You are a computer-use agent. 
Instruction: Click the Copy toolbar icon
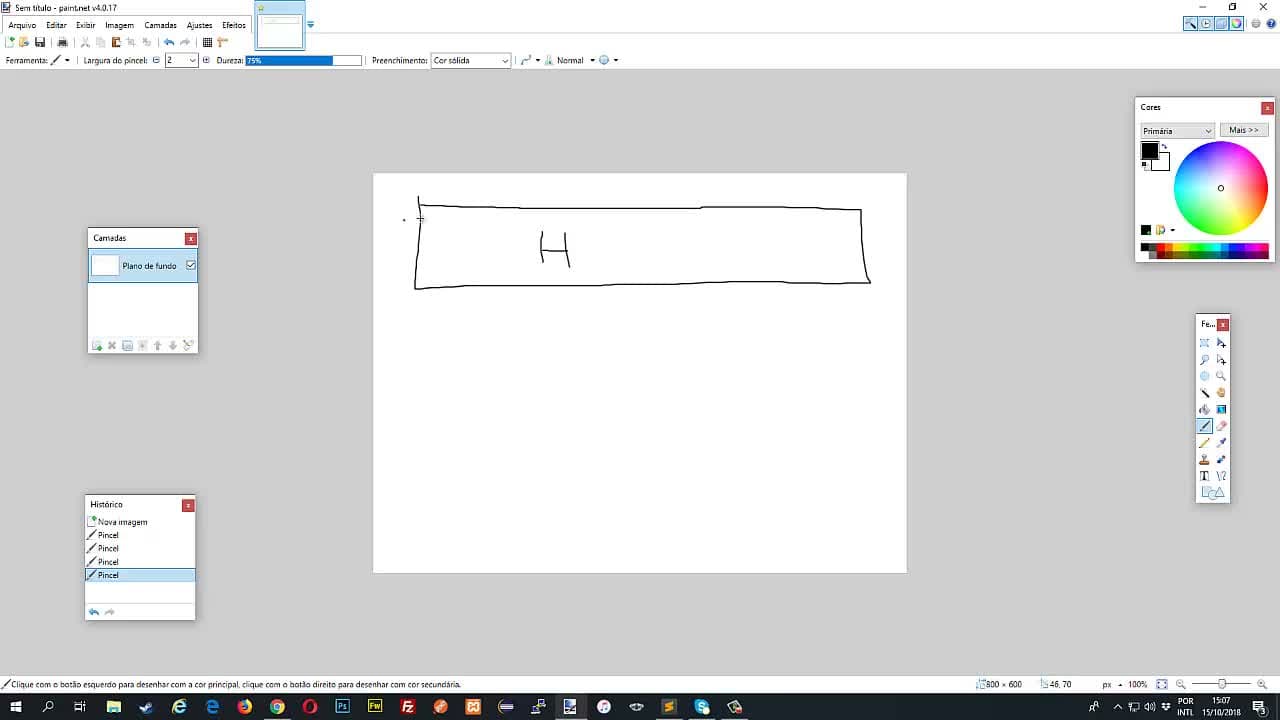click(x=100, y=42)
